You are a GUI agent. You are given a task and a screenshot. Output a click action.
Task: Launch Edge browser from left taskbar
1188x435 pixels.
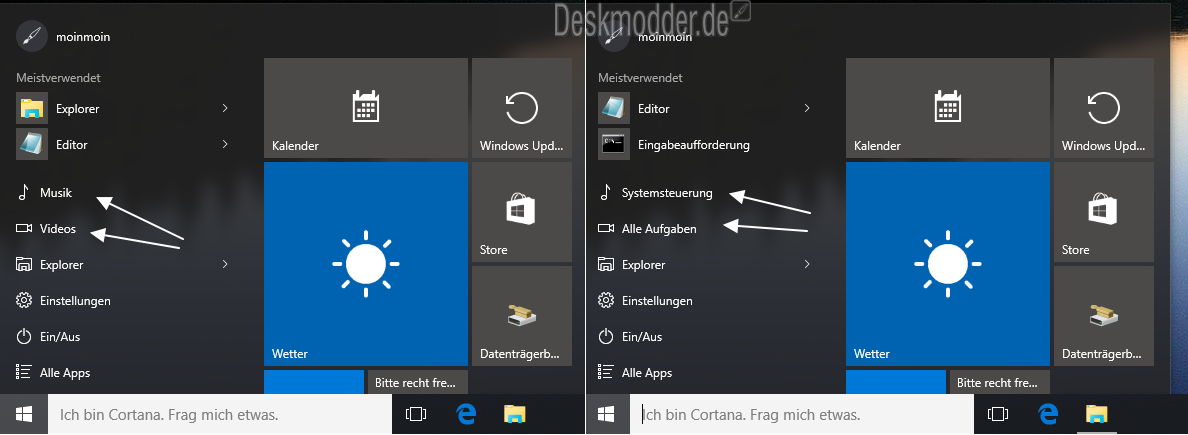click(465, 414)
